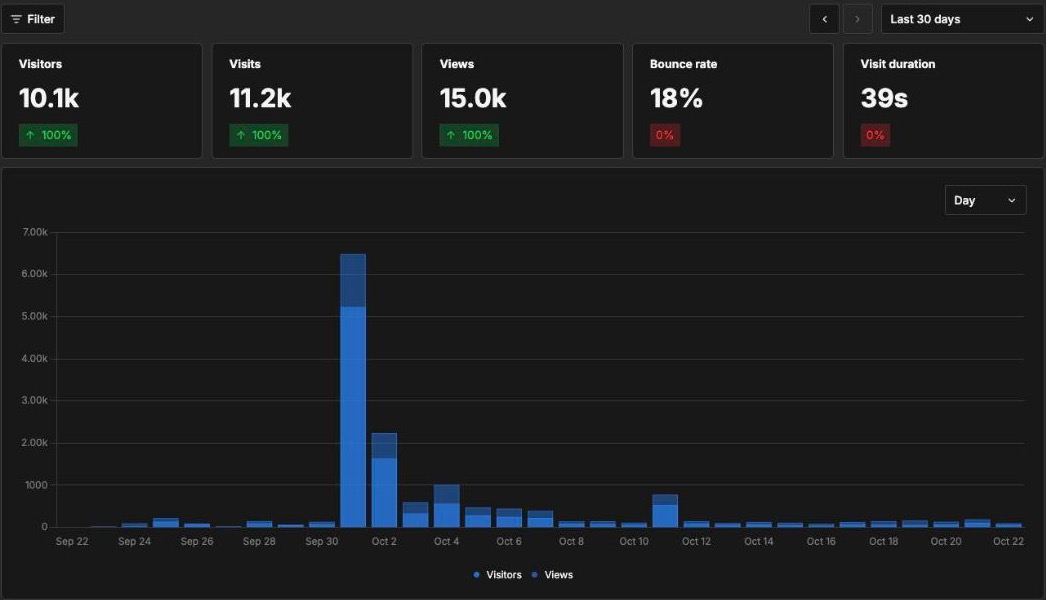Click the Sep 25 chart bar

165,523
